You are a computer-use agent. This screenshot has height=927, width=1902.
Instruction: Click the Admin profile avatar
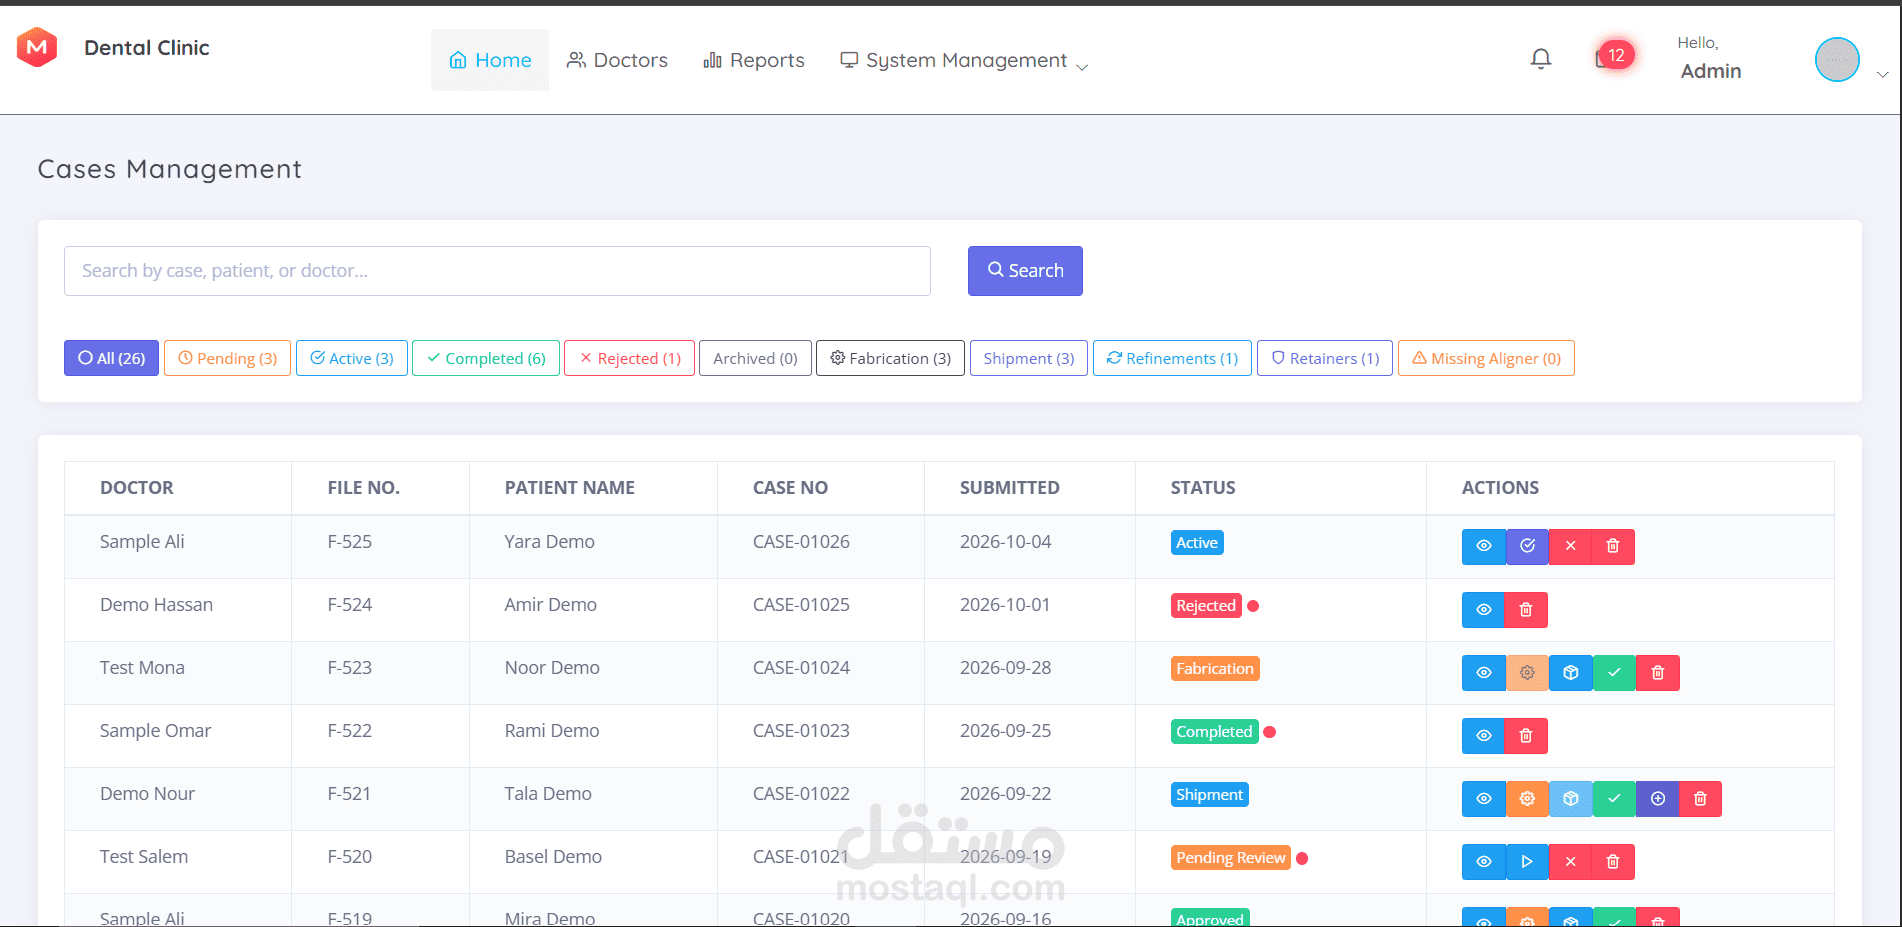(x=1837, y=59)
